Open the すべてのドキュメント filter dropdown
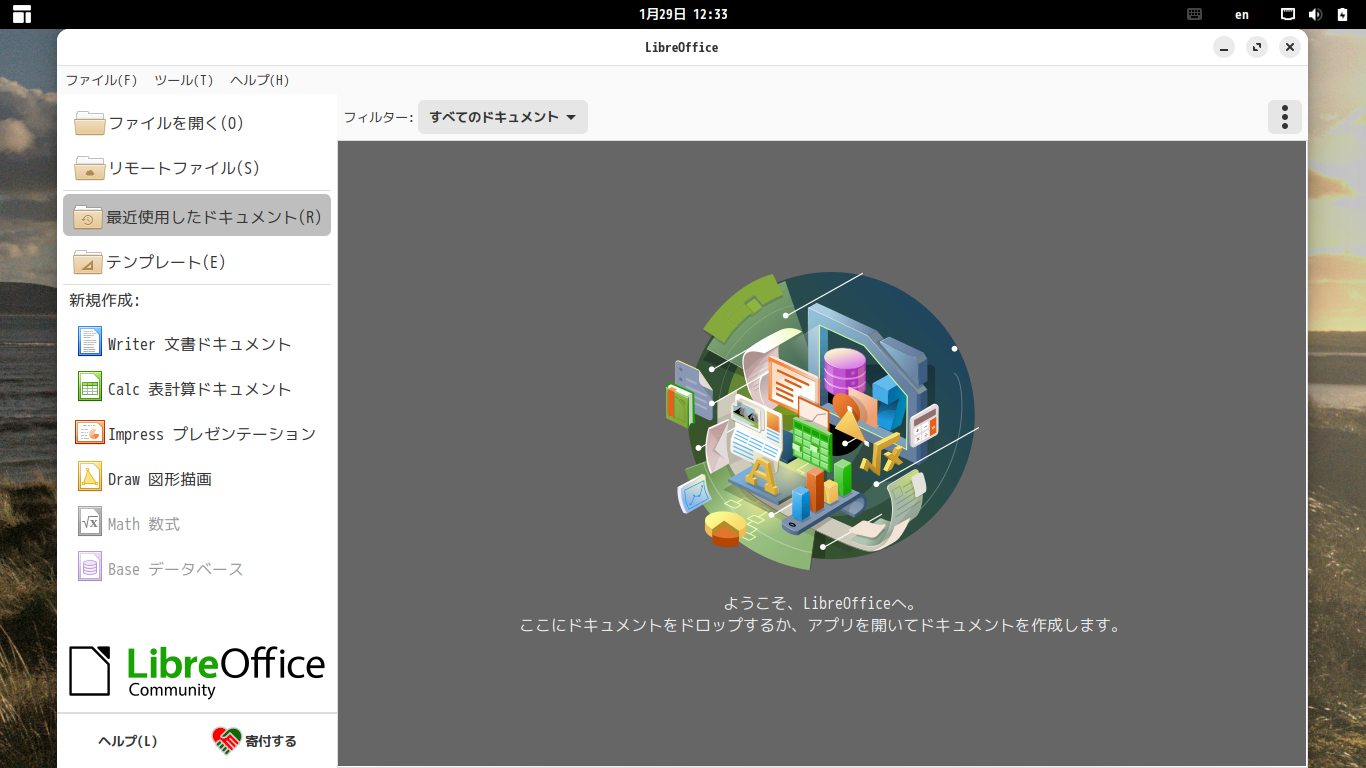This screenshot has width=1366, height=768. point(503,117)
